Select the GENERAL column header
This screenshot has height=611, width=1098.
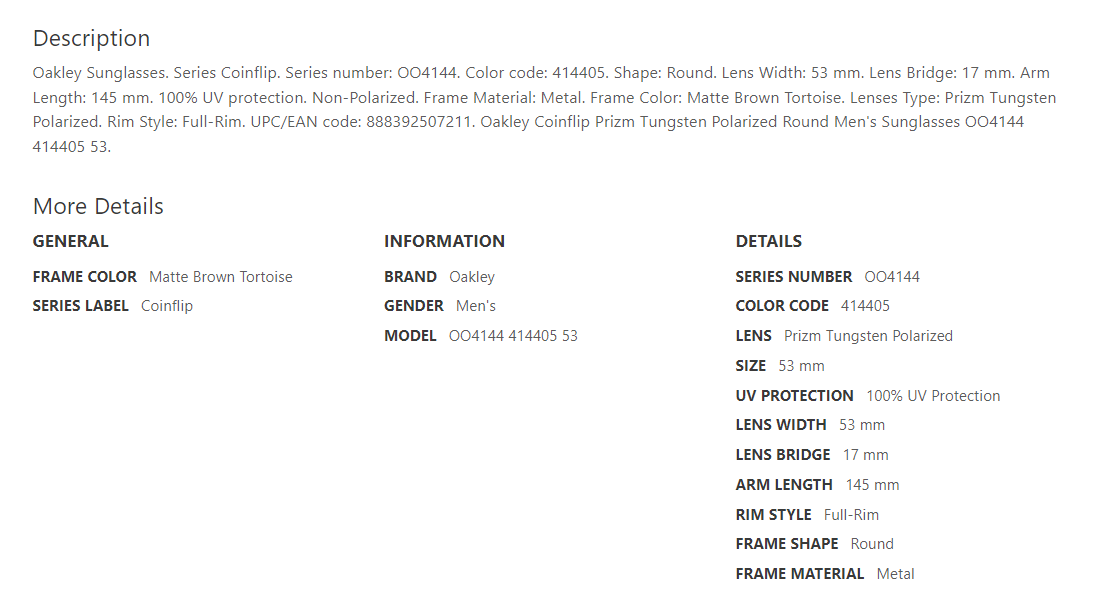tap(70, 241)
